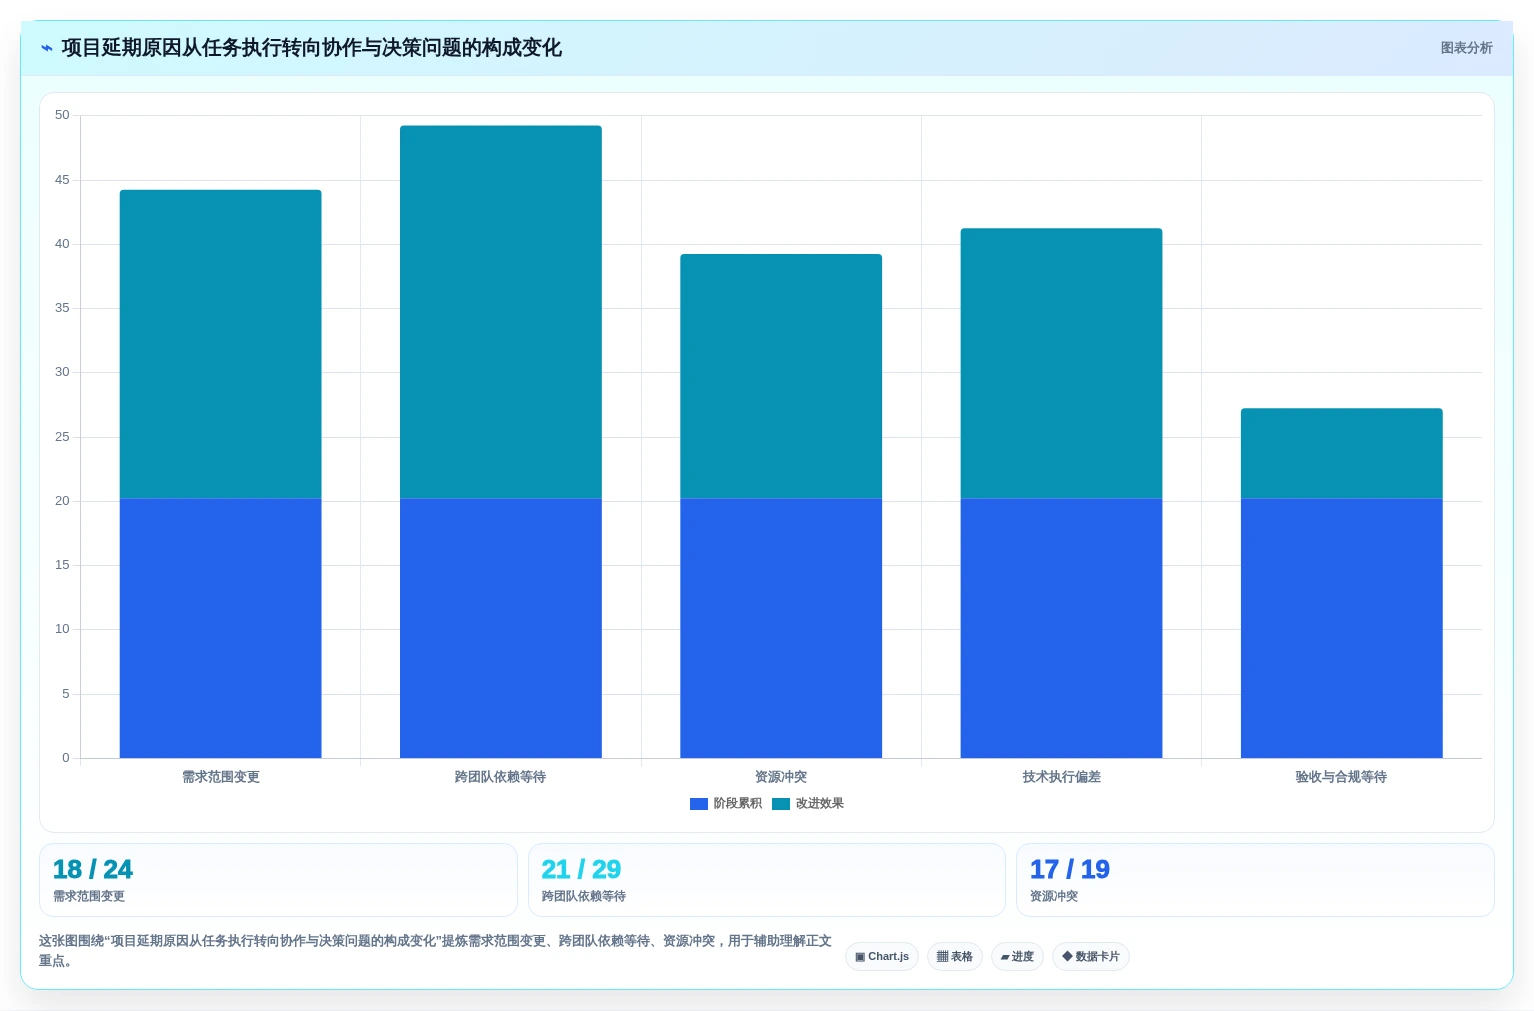Click the blue bar segment for 验收与合规等待
1534x1011 pixels.
tap(1342, 628)
